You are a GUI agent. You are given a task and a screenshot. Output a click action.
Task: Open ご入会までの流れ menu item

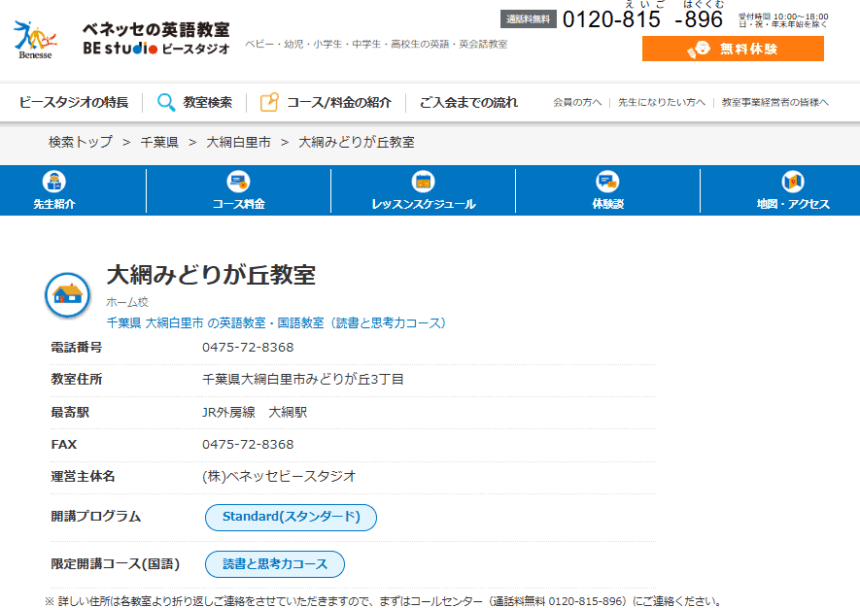click(x=468, y=102)
